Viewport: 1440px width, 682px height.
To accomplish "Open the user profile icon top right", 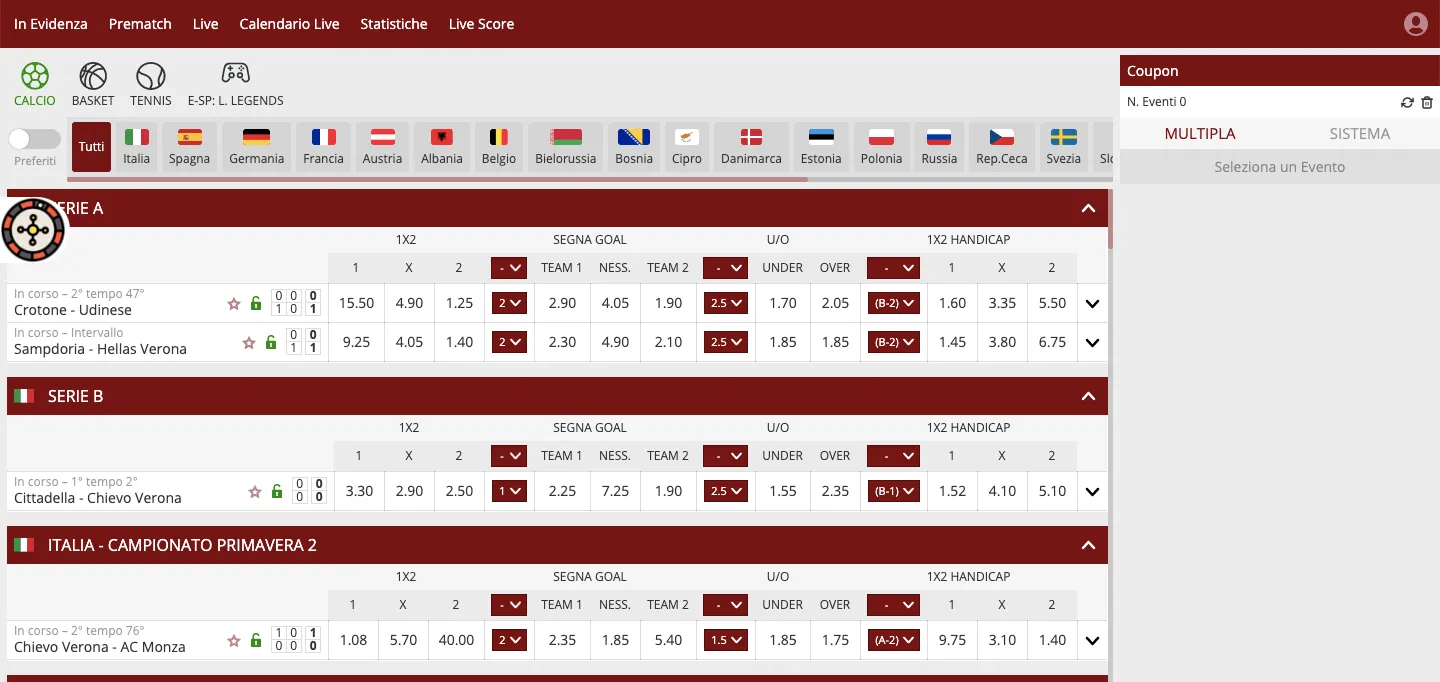I will 1415,23.
